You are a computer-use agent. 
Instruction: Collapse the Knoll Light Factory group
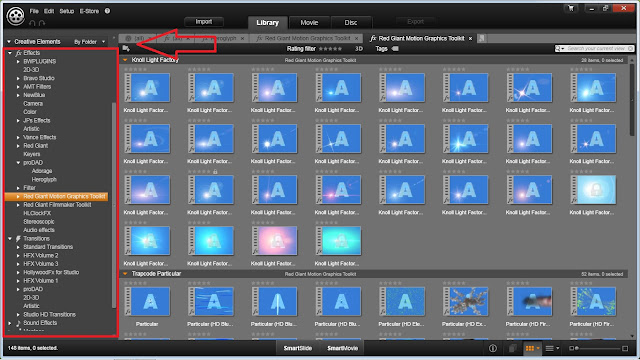tap(125, 60)
